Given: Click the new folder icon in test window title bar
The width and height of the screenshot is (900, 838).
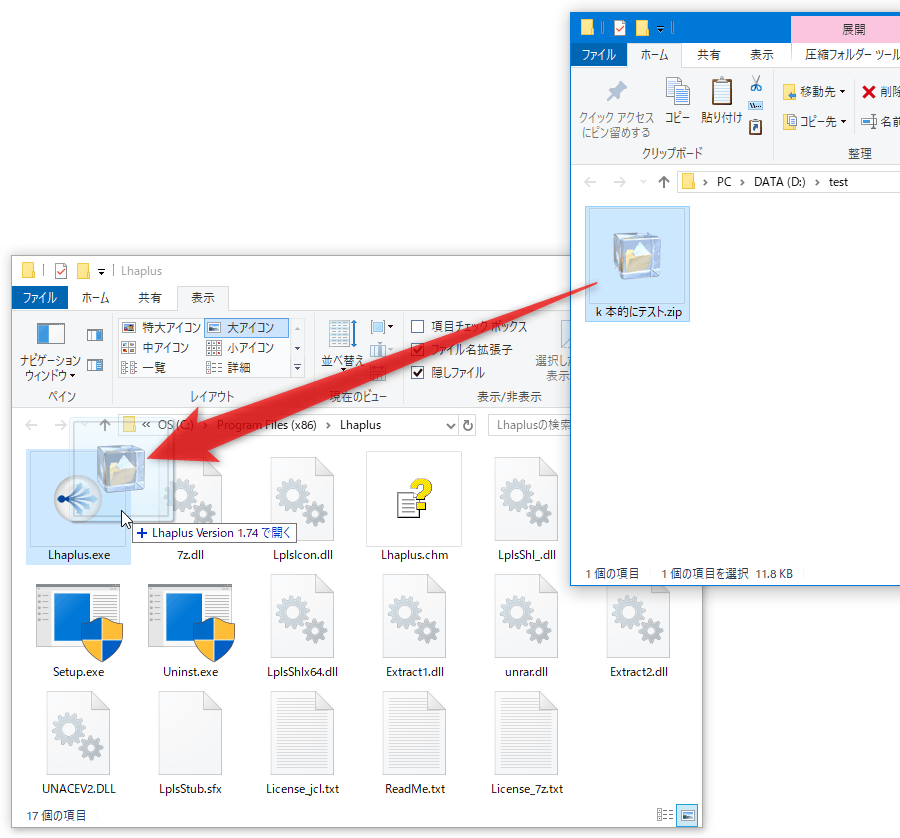Looking at the screenshot, I should click(x=642, y=28).
